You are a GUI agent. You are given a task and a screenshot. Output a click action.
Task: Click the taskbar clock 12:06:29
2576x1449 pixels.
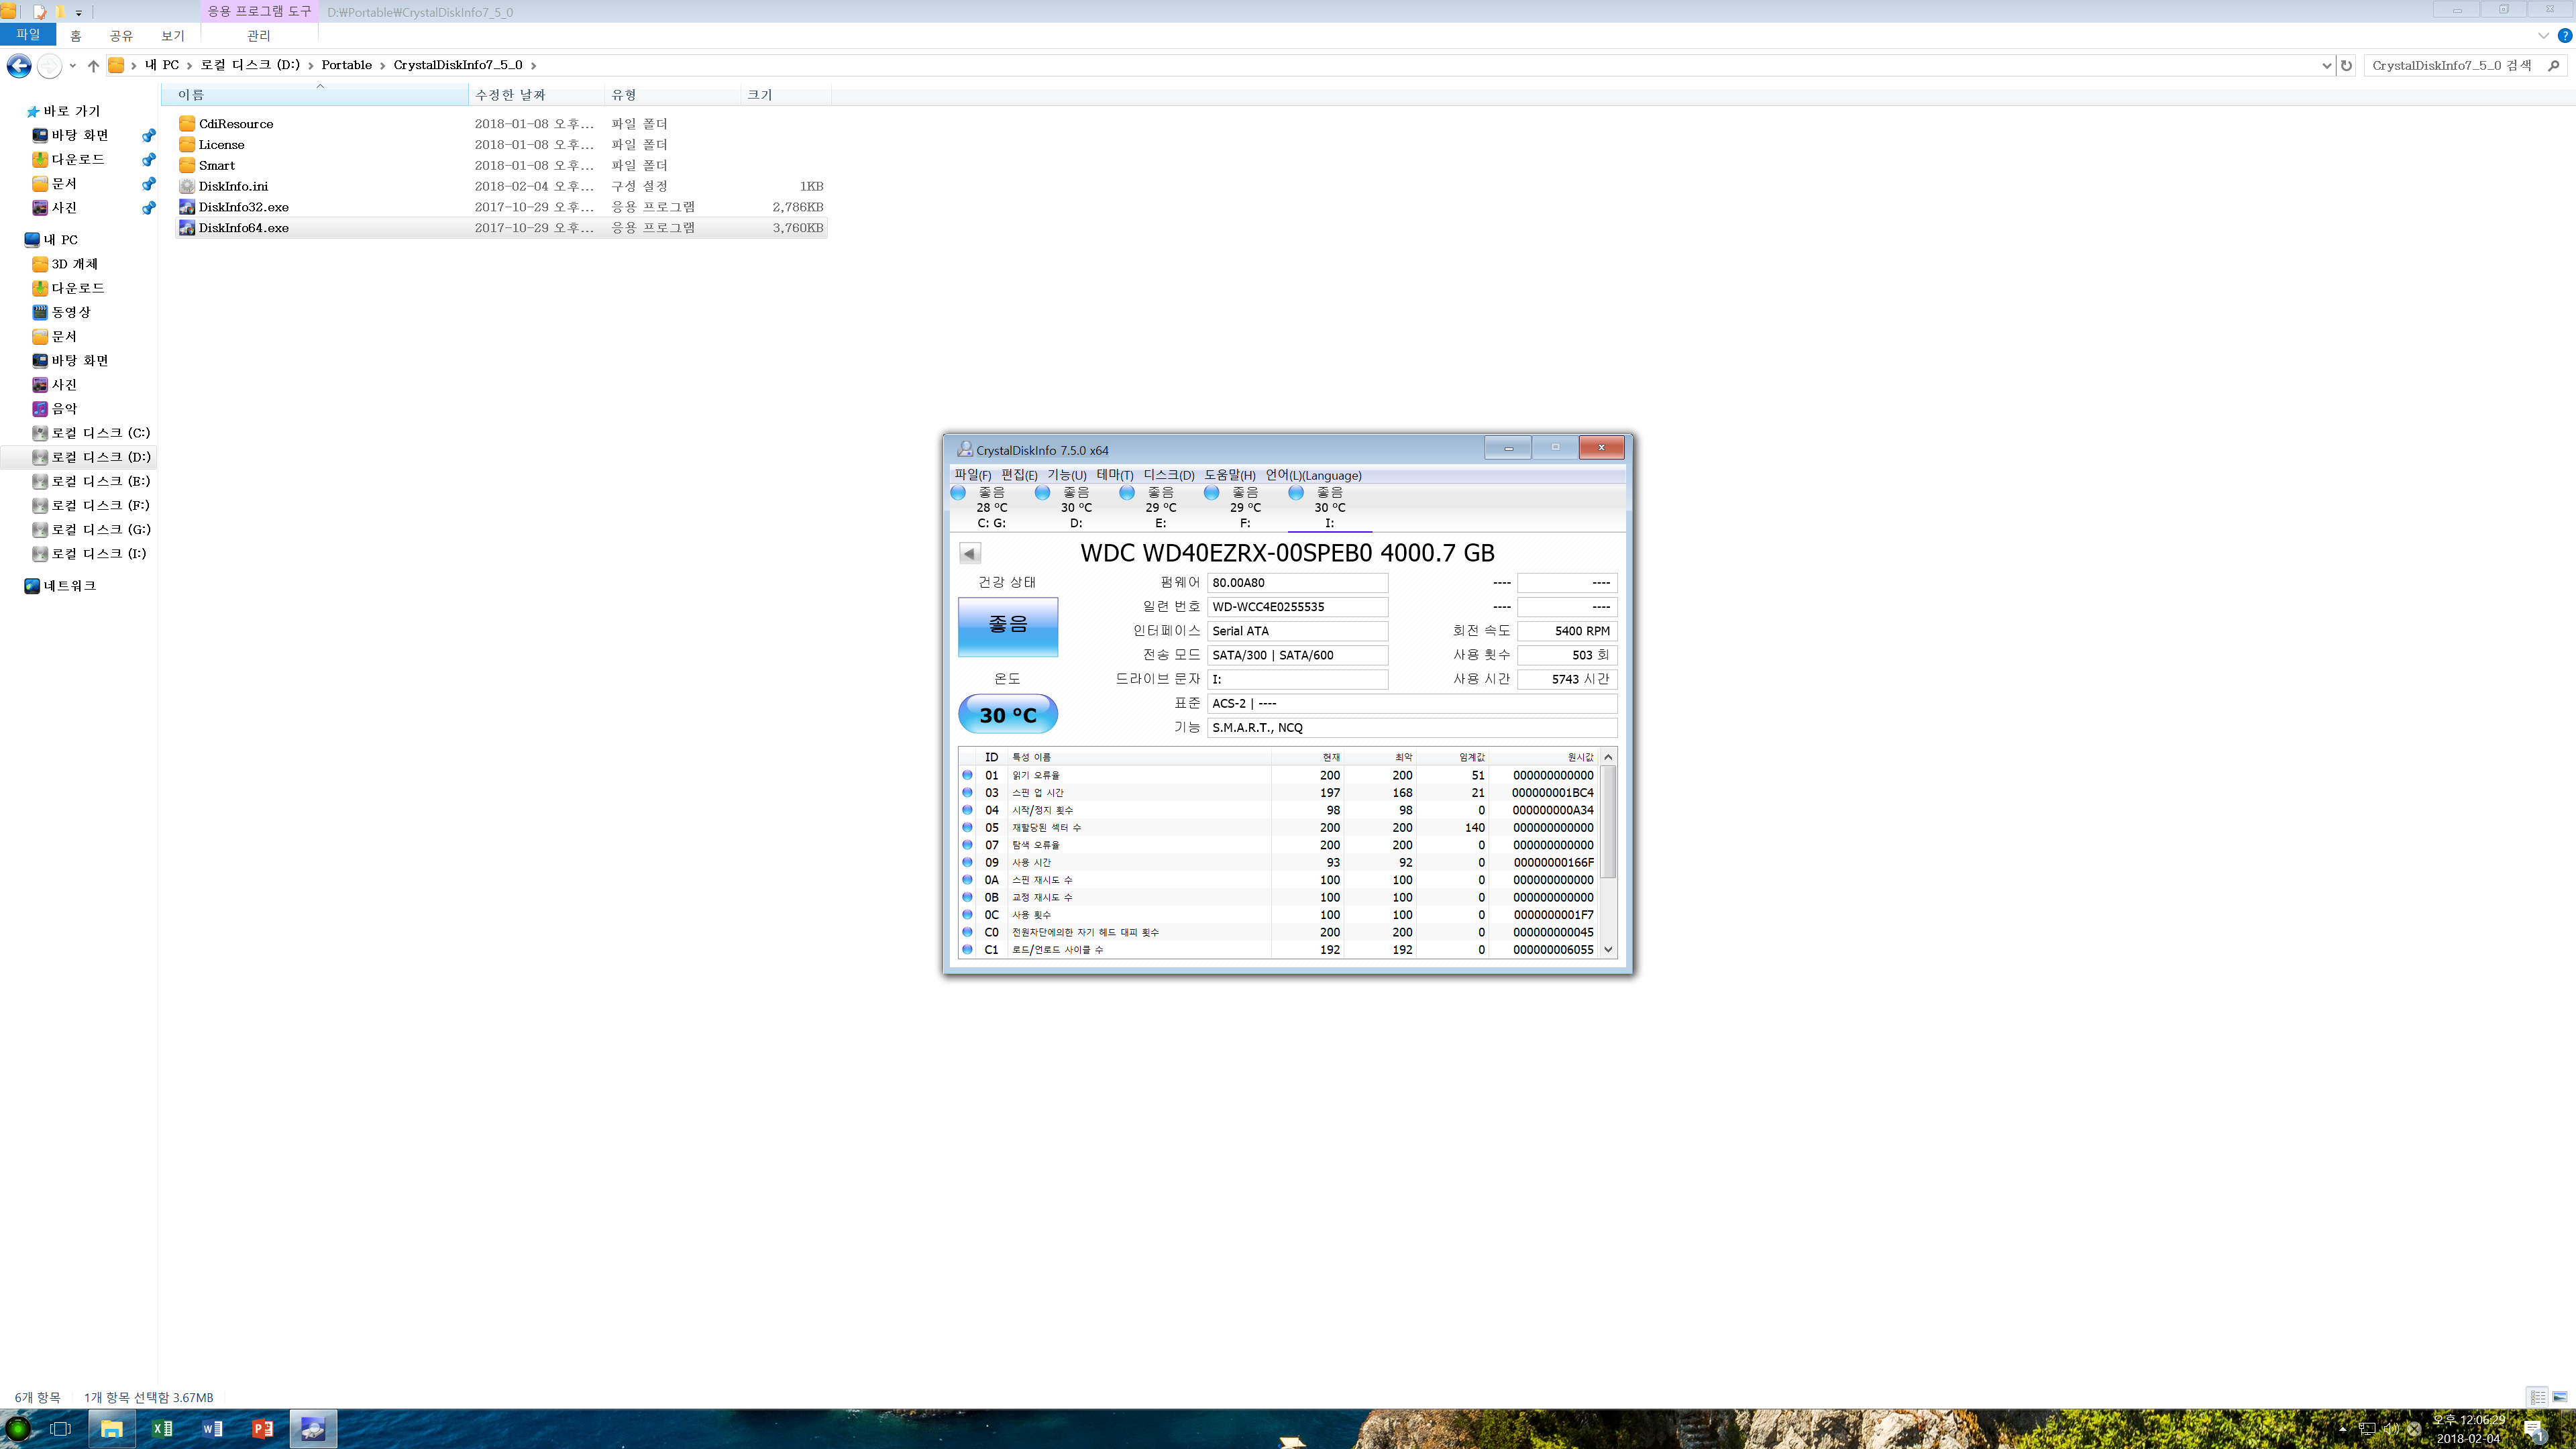[2468, 1420]
